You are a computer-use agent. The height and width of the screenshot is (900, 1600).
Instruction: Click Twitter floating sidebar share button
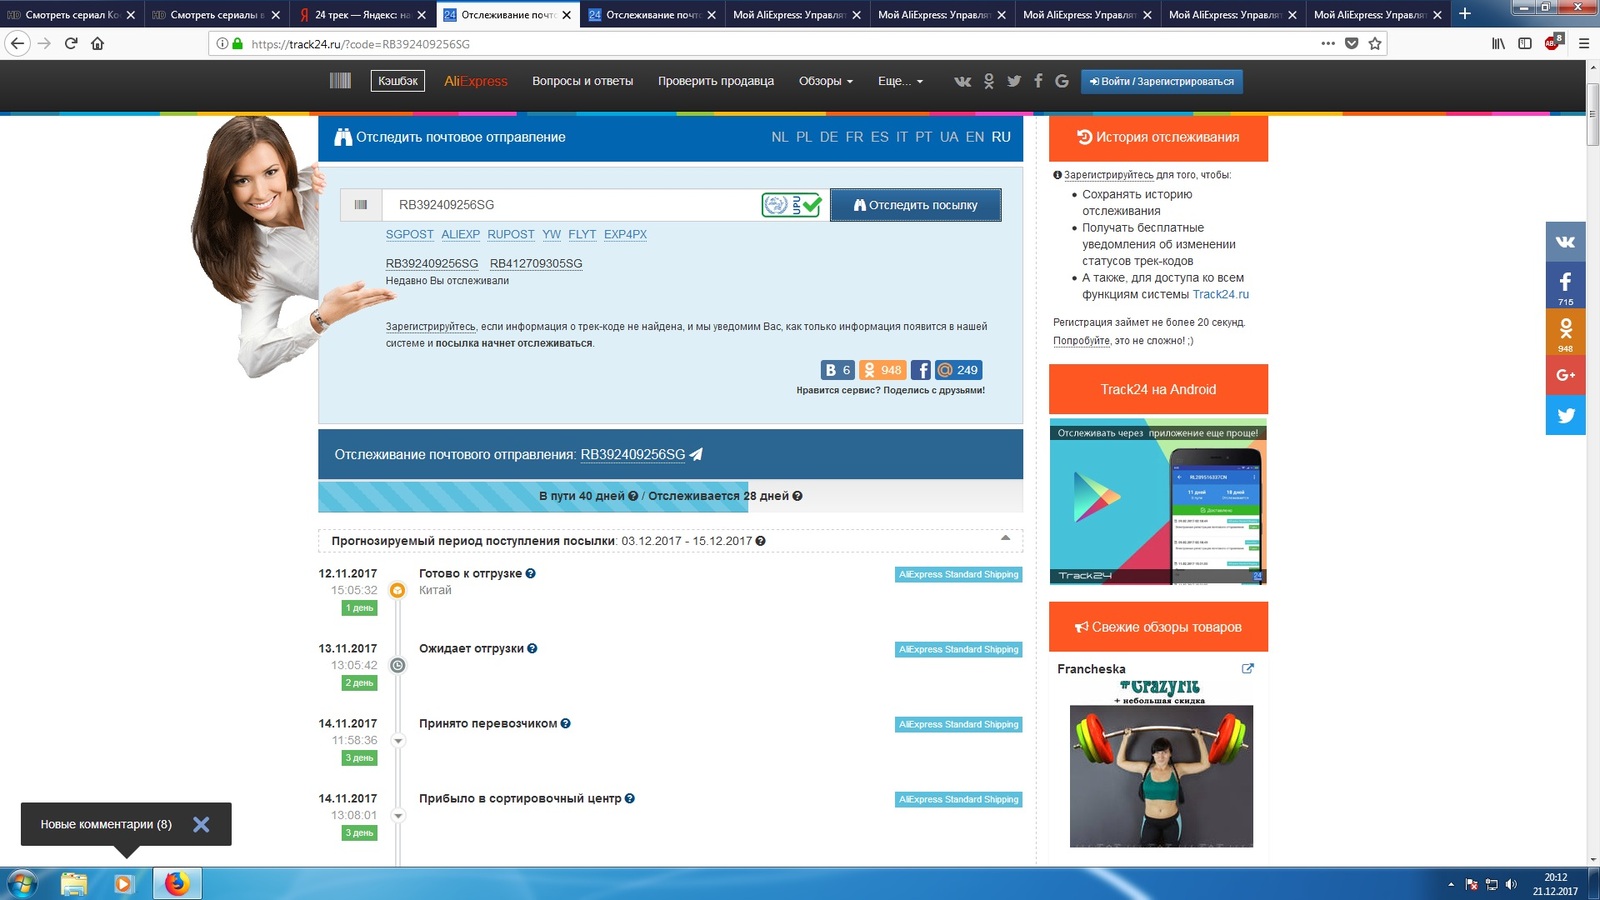(1566, 415)
